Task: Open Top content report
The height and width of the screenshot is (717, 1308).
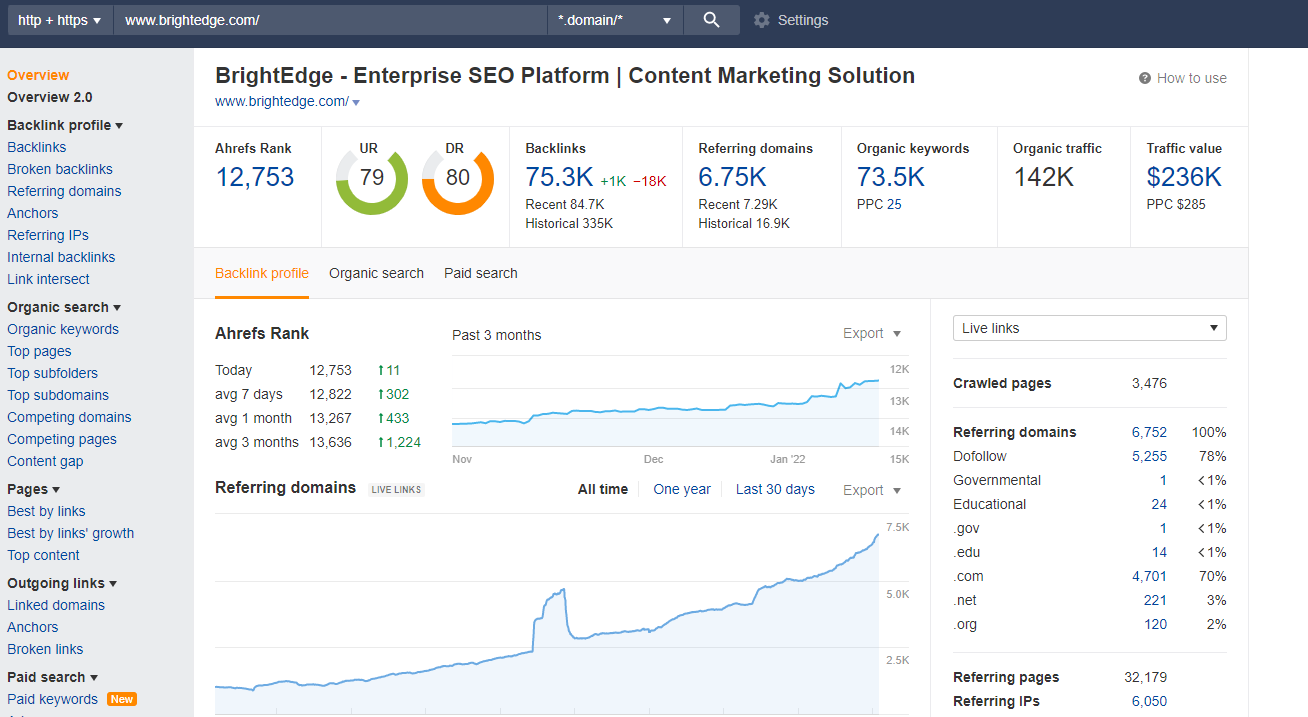Action: 43,555
